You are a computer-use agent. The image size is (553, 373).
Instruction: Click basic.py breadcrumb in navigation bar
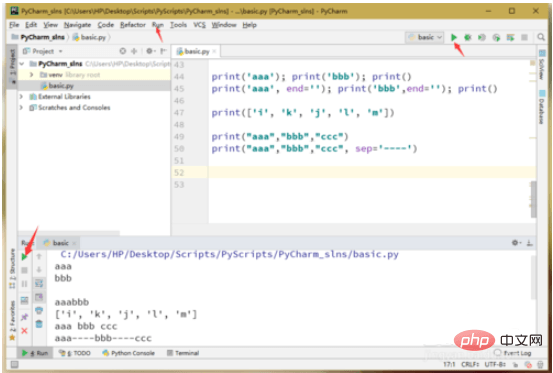coord(89,37)
